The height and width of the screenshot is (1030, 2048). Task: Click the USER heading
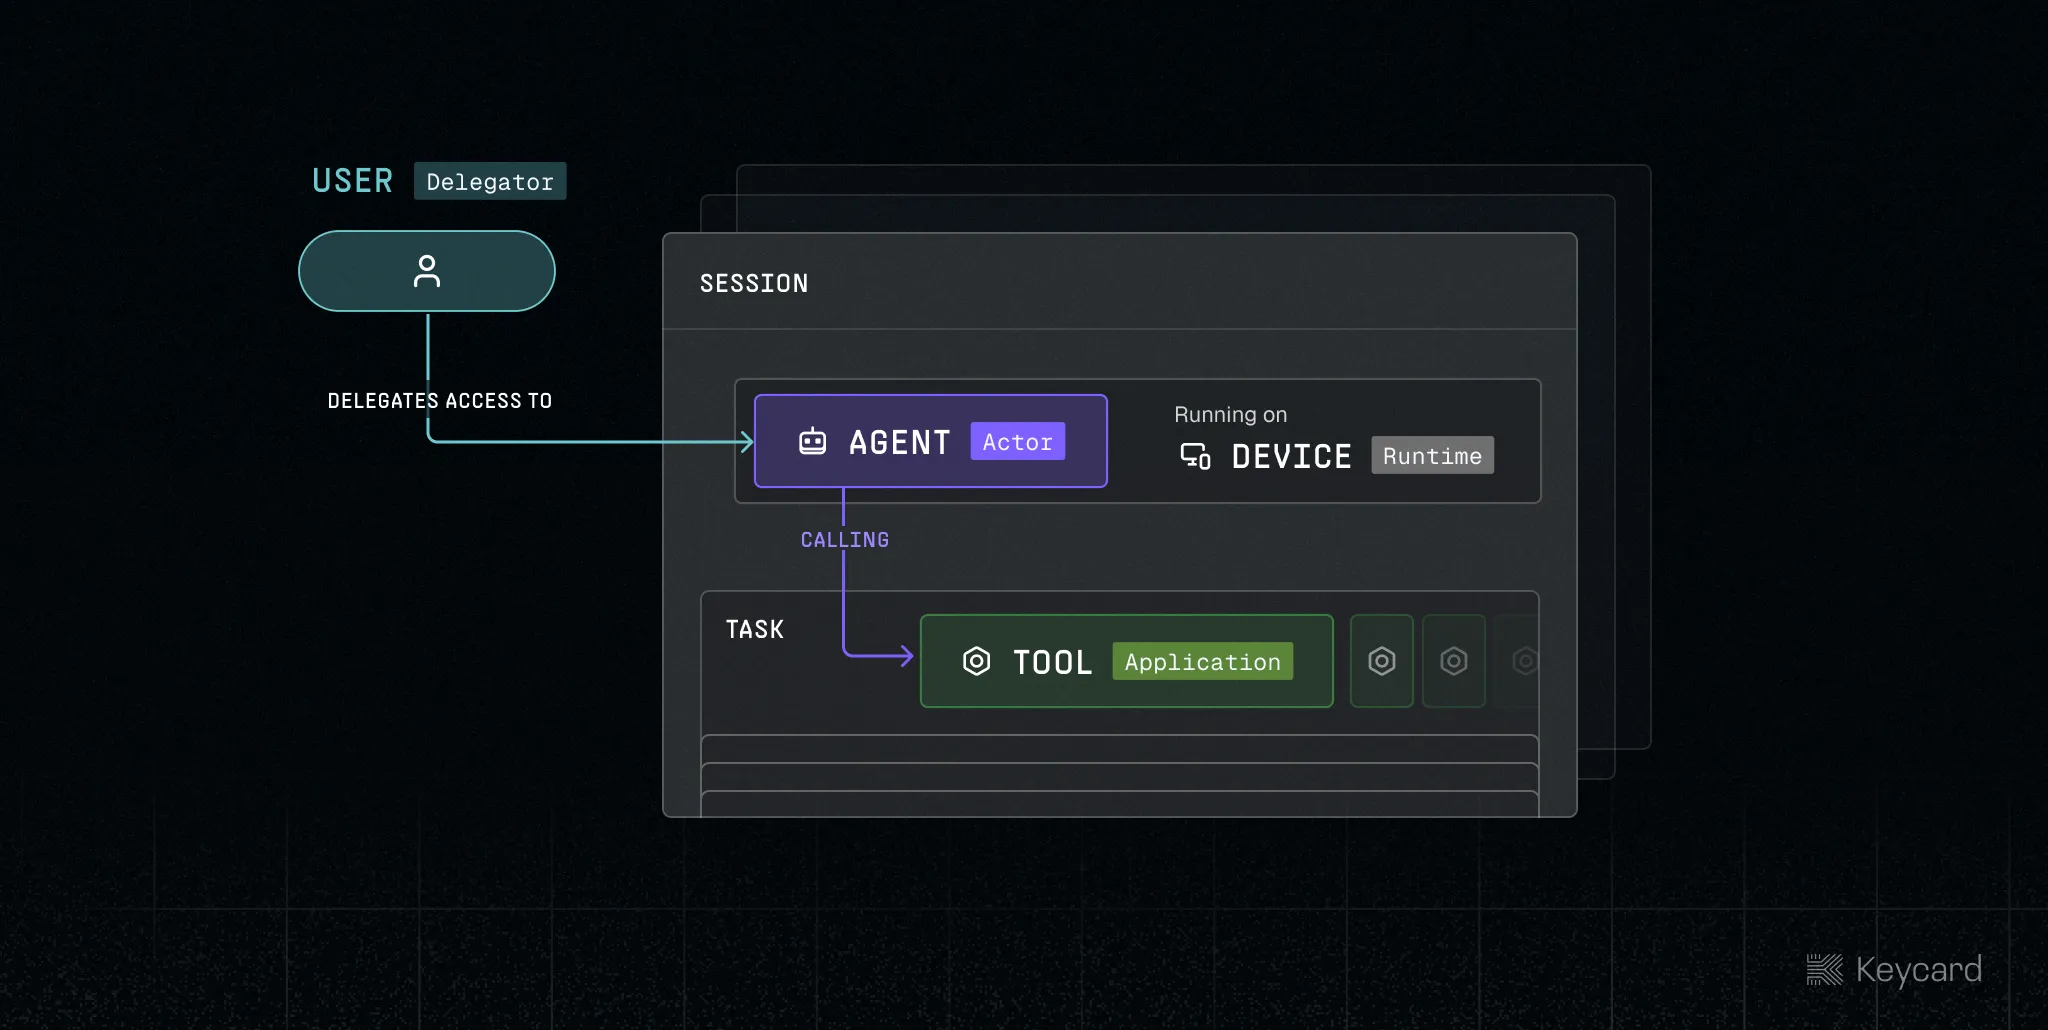tap(353, 181)
